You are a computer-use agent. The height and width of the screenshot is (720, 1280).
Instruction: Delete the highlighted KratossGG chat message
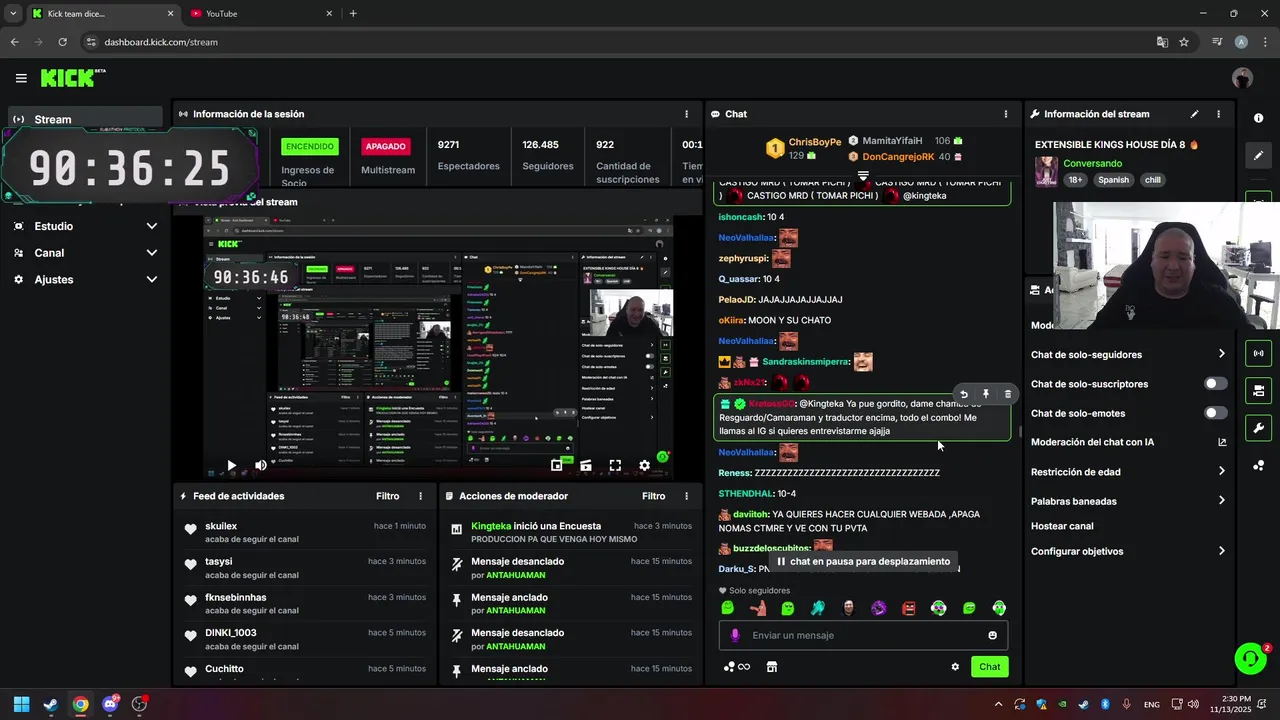[1007, 394]
